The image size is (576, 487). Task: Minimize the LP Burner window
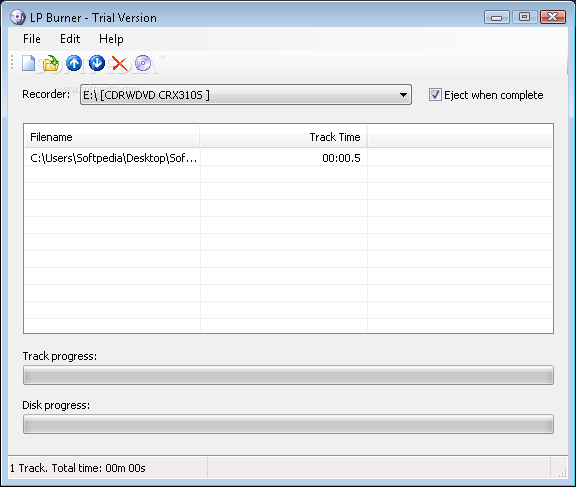click(497, 17)
